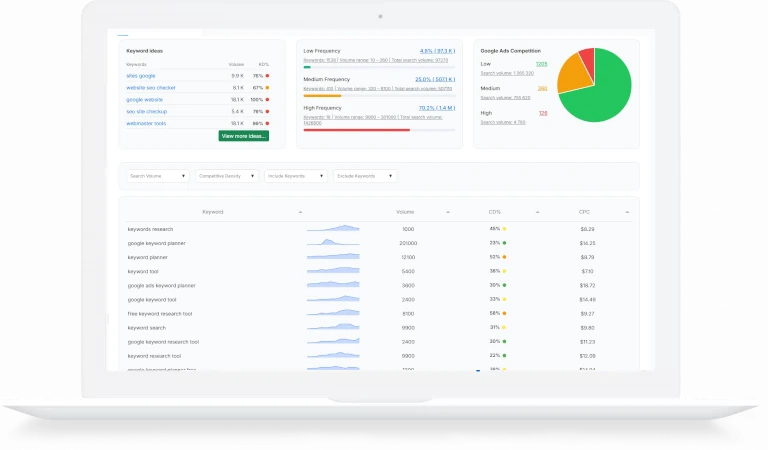Select the keywords research row
Viewport: 768px width, 450px height.
click(x=379, y=229)
